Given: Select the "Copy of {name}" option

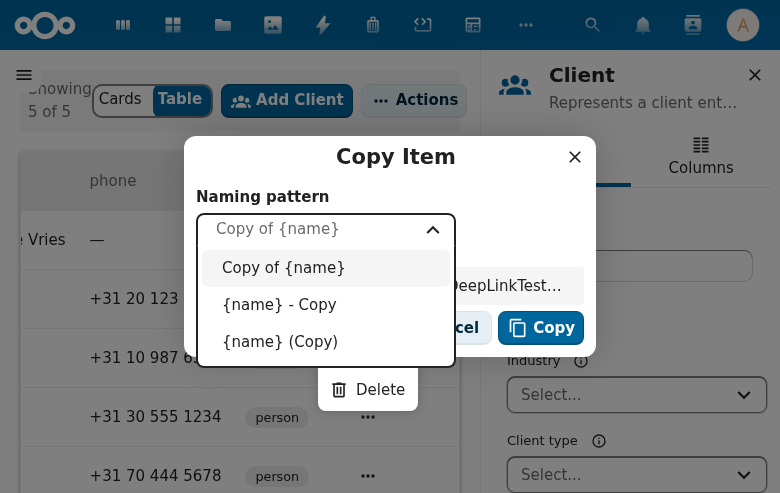Looking at the screenshot, I should [x=326, y=268].
